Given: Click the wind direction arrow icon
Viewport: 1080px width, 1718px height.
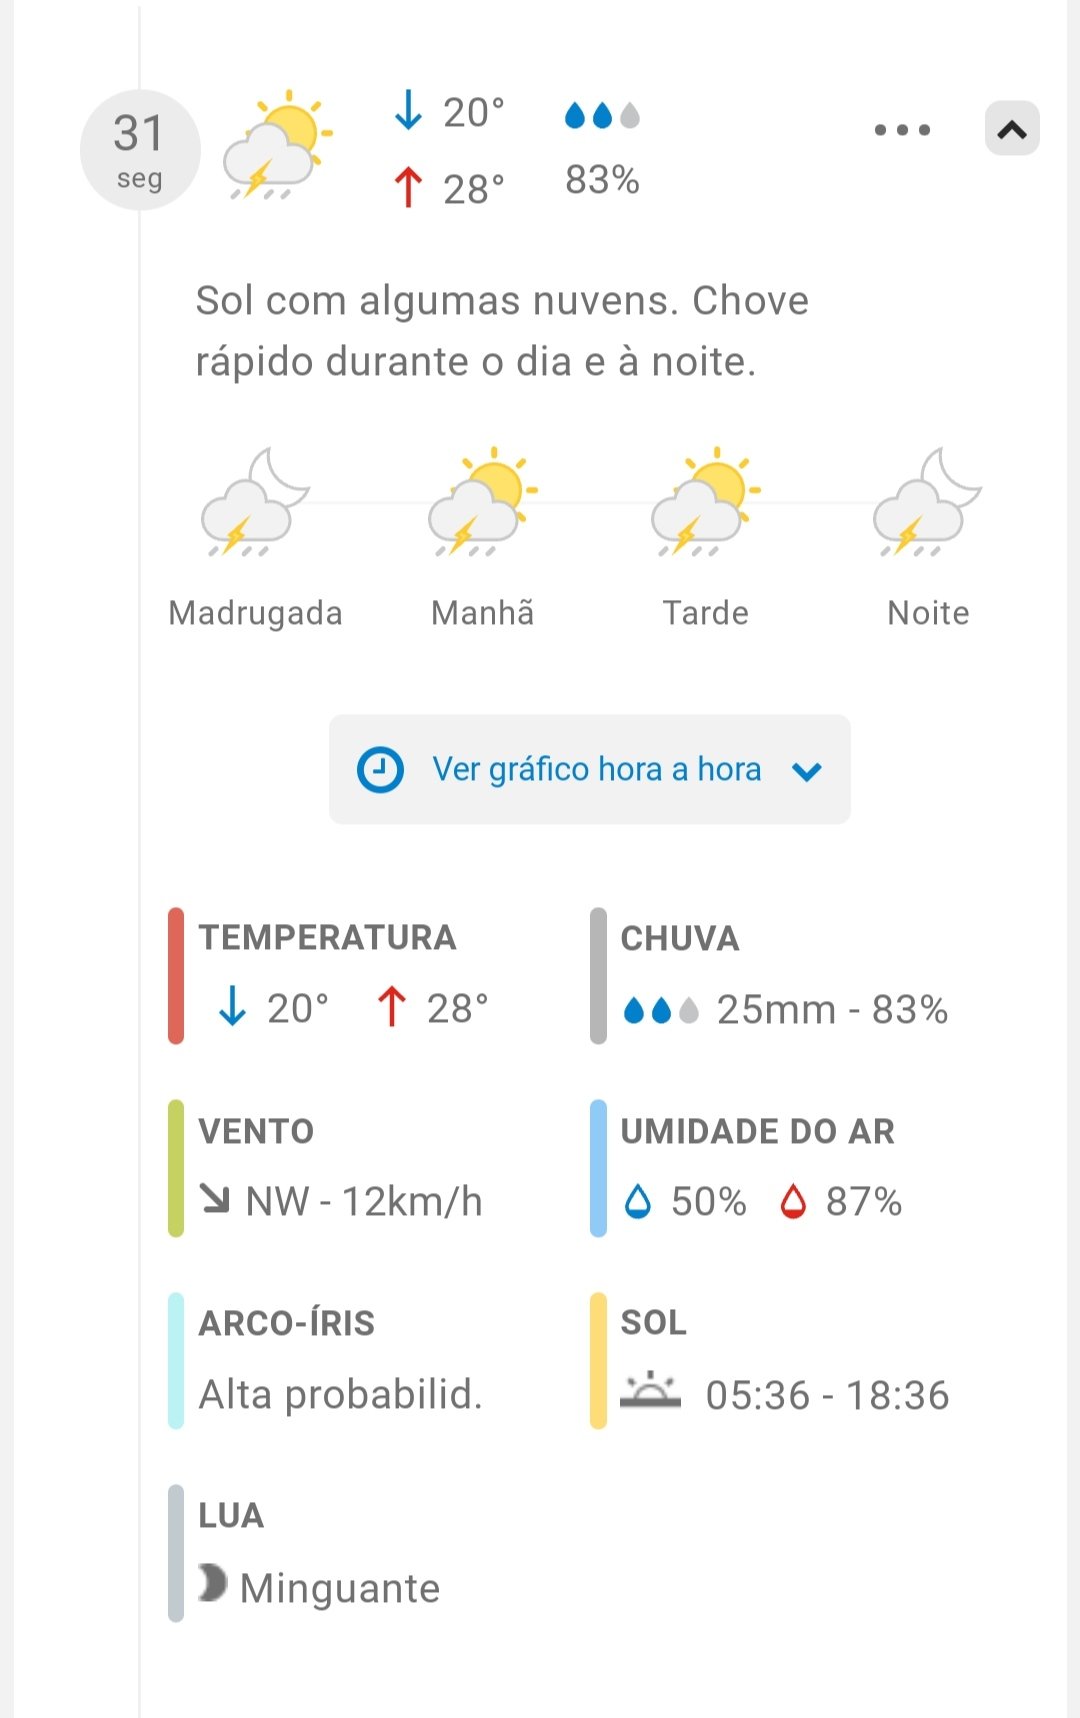Looking at the screenshot, I should [x=214, y=1198].
